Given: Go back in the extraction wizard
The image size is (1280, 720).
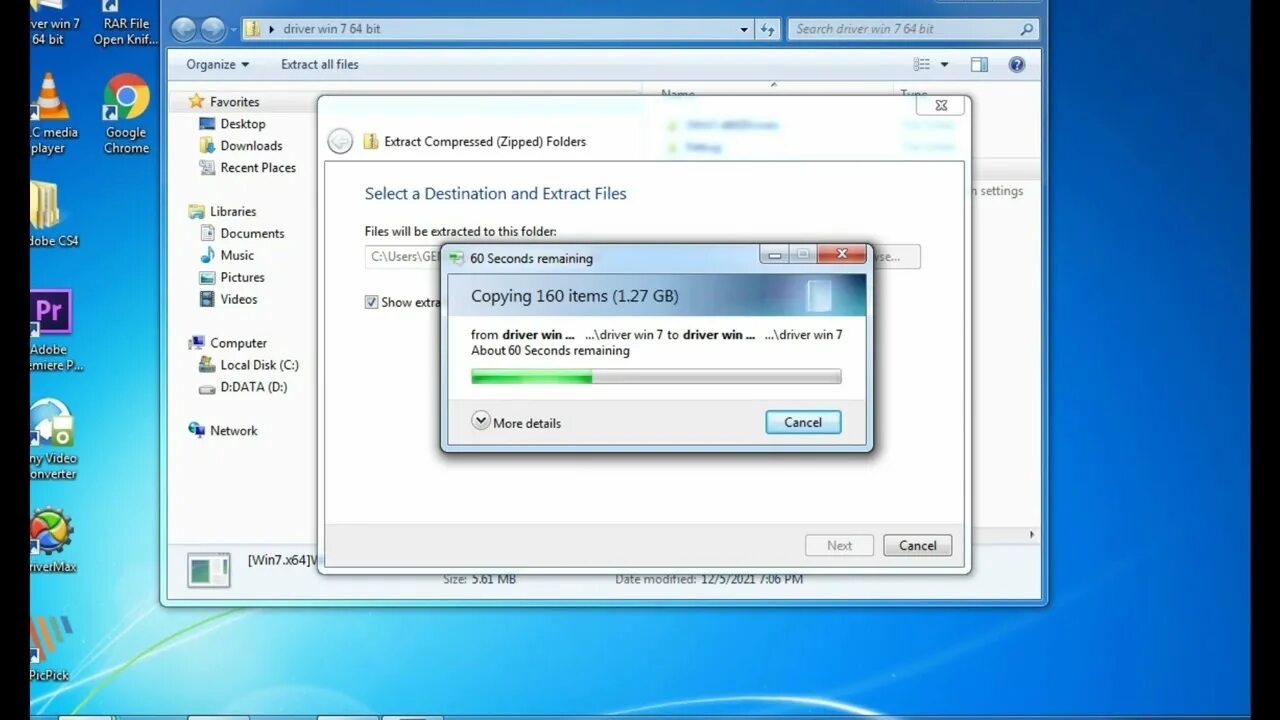Looking at the screenshot, I should [340, 142].
